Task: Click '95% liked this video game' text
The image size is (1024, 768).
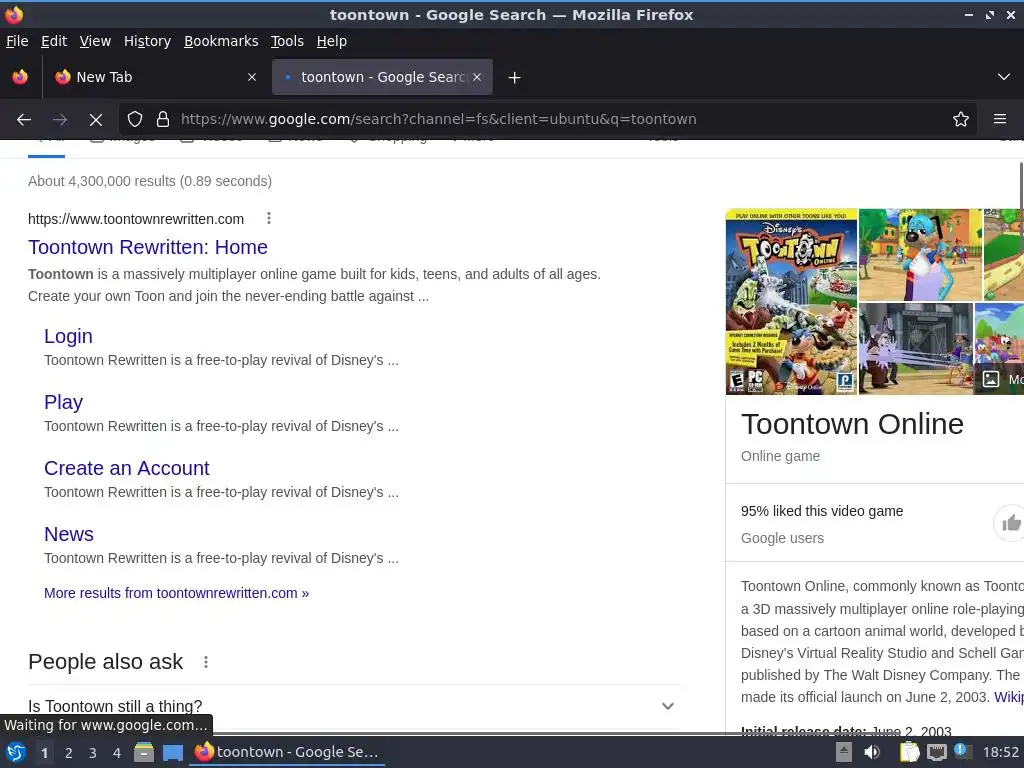Action: pos(822,511)
